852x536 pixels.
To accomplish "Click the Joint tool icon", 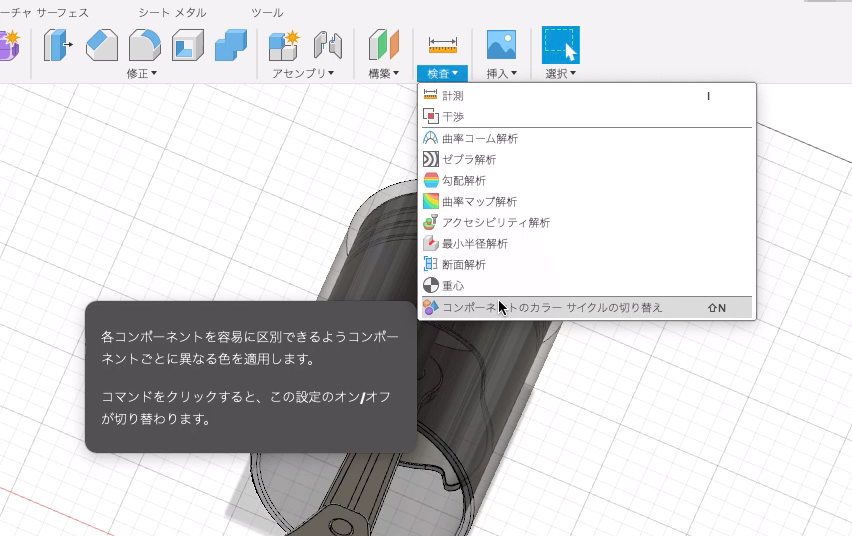I will tap(328, 45).
